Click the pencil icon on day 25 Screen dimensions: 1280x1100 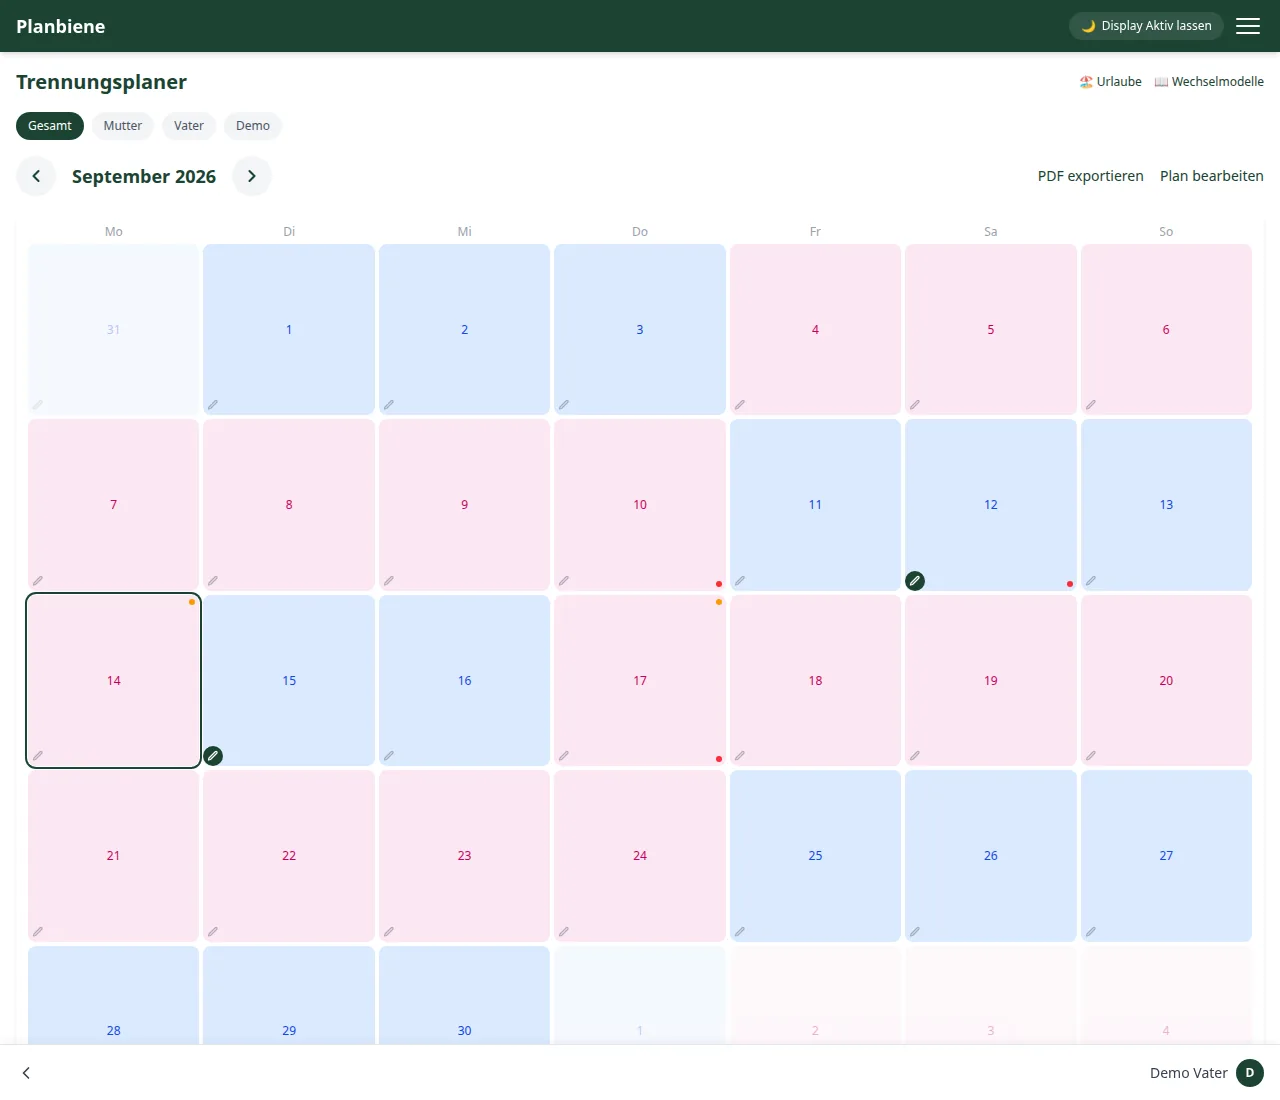(739, 932)
